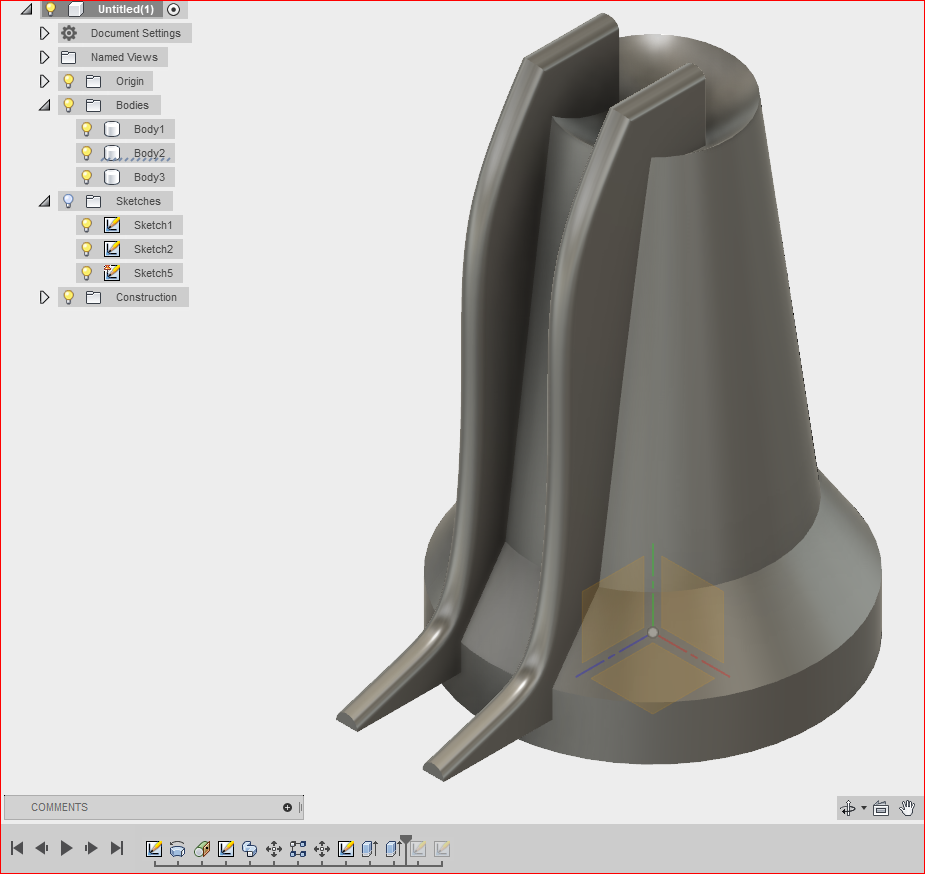Expand the Origin folder
The width and height of the screenshot is (925, 874).
(x=44, y=81)
